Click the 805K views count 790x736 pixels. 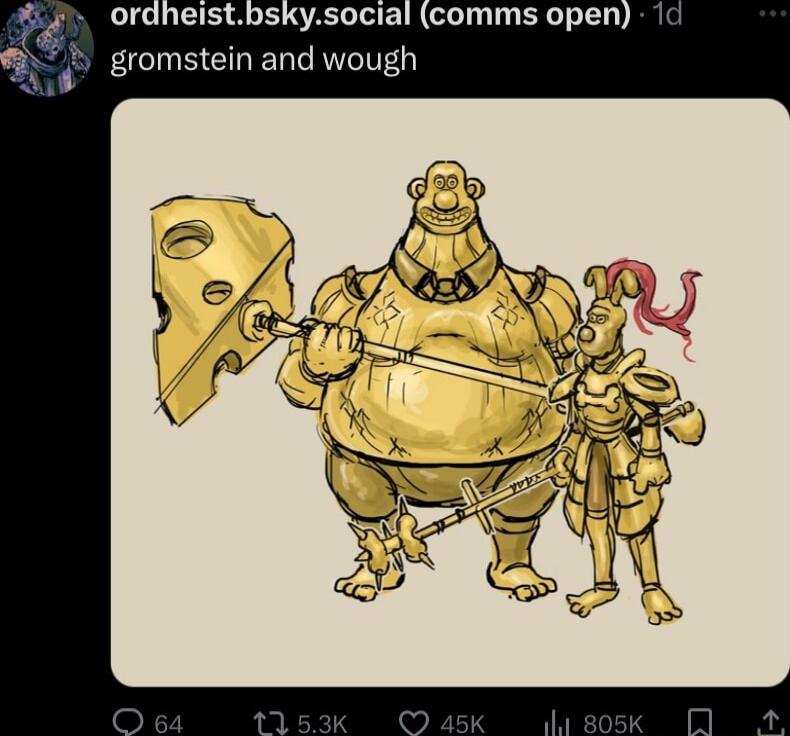tap(613, 724)
